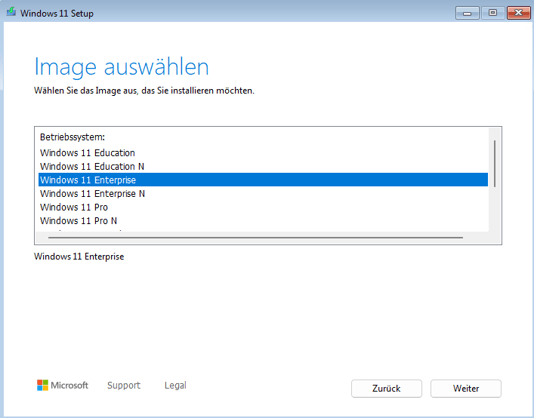Open the Support link
Image resolution: width=534 pixels, height=418 pixels.
124,385
